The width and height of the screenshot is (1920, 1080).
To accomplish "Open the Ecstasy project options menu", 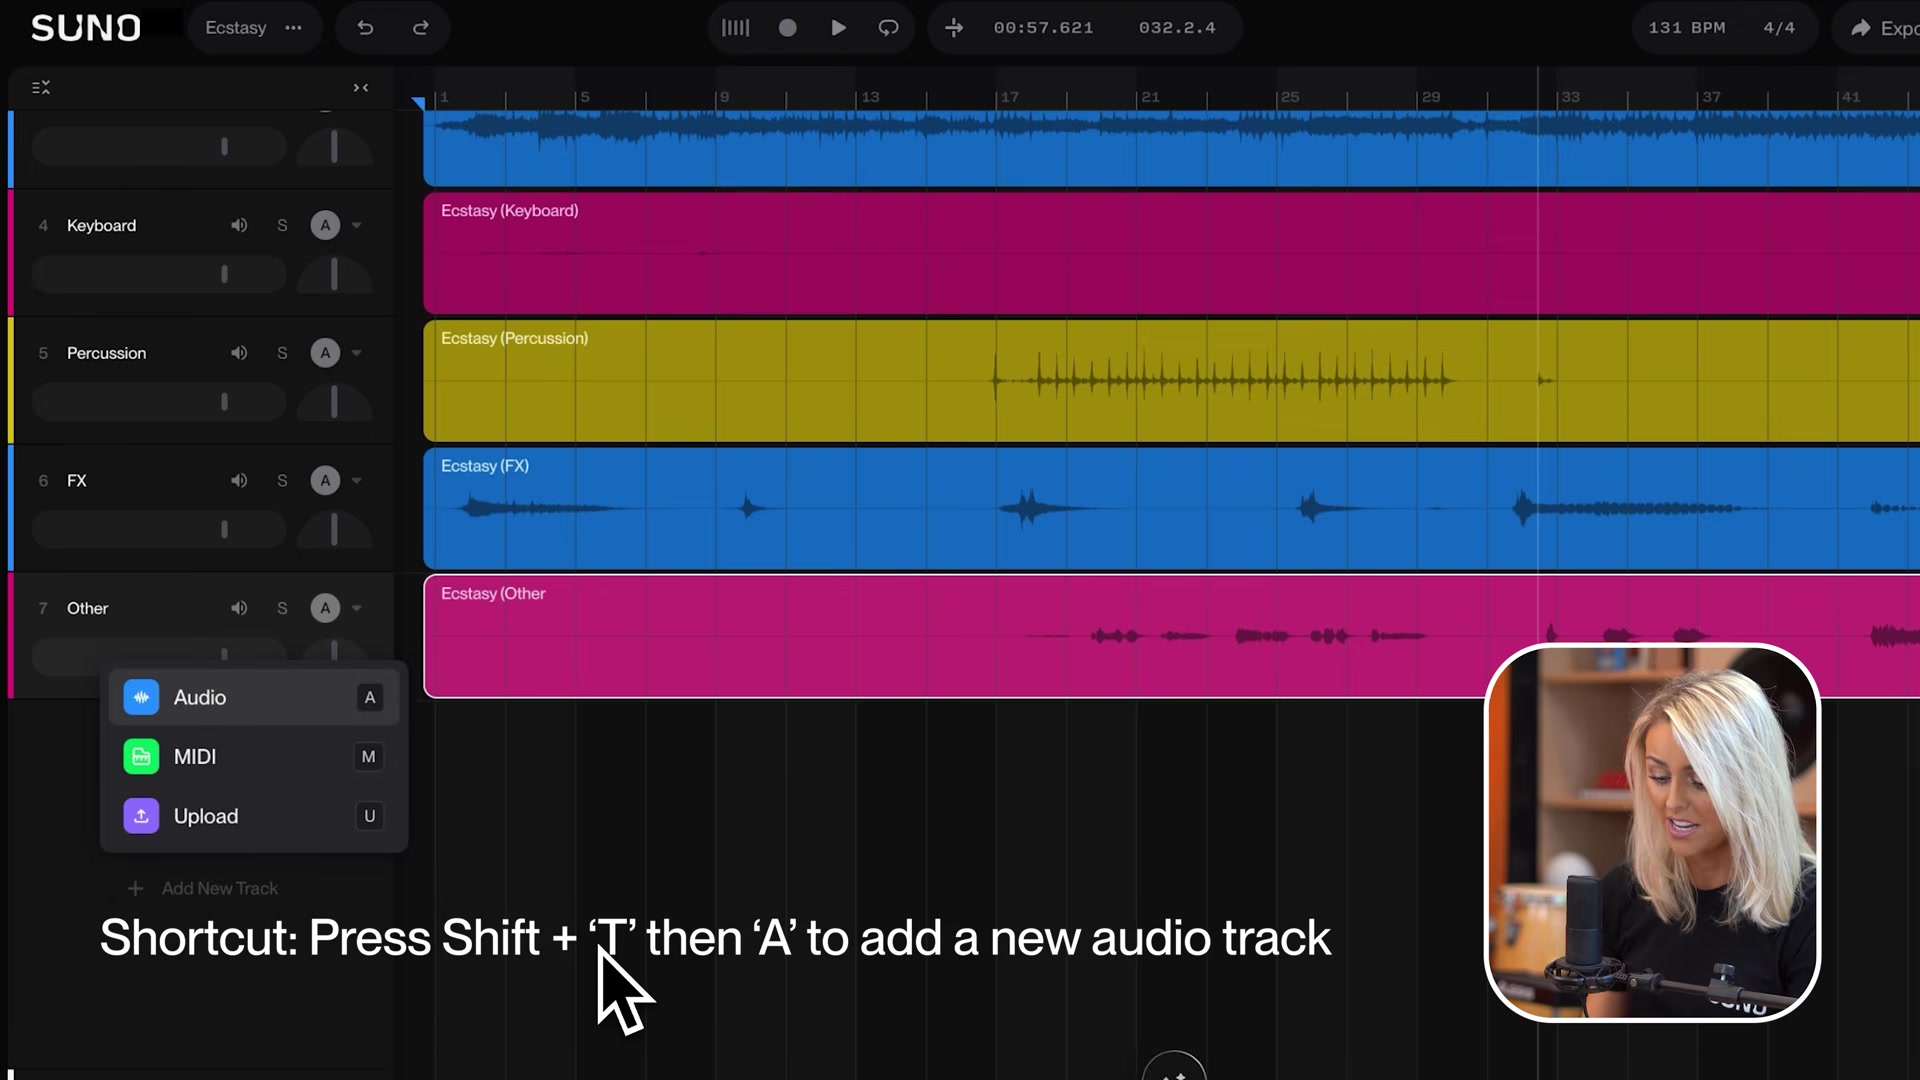I will [293, 28].
